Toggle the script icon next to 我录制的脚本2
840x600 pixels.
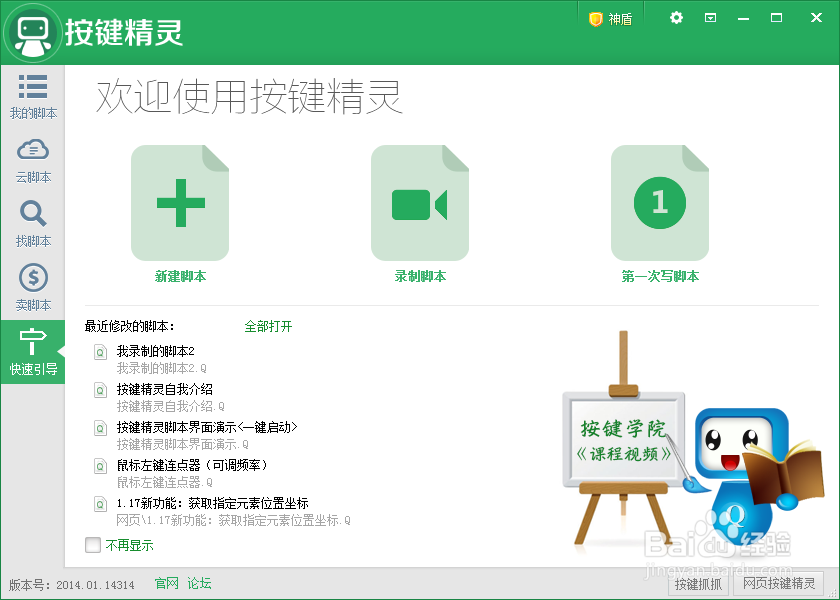point(103,352)
